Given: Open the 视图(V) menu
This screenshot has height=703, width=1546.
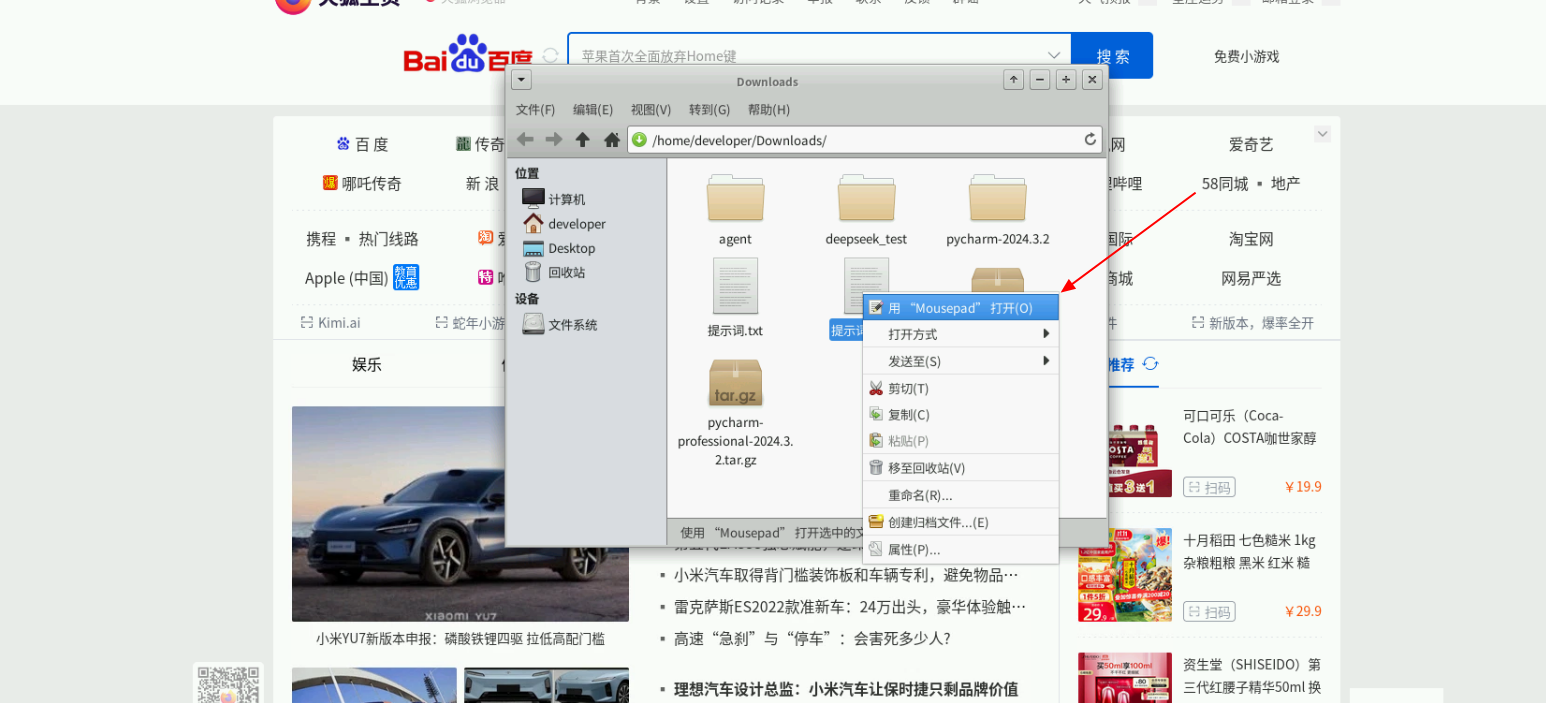Looking at the screenshot, I should pyautogui.click(x=651, y=109).
